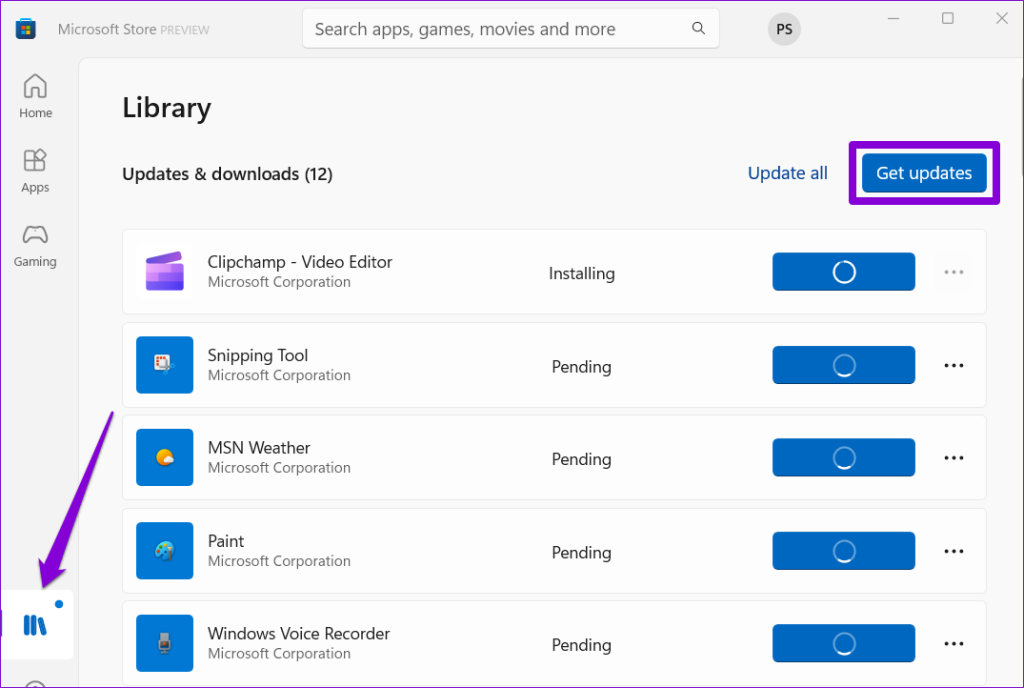Expand more options for MSN Weather
This screenshot has width=1024, height=688.
953,458
